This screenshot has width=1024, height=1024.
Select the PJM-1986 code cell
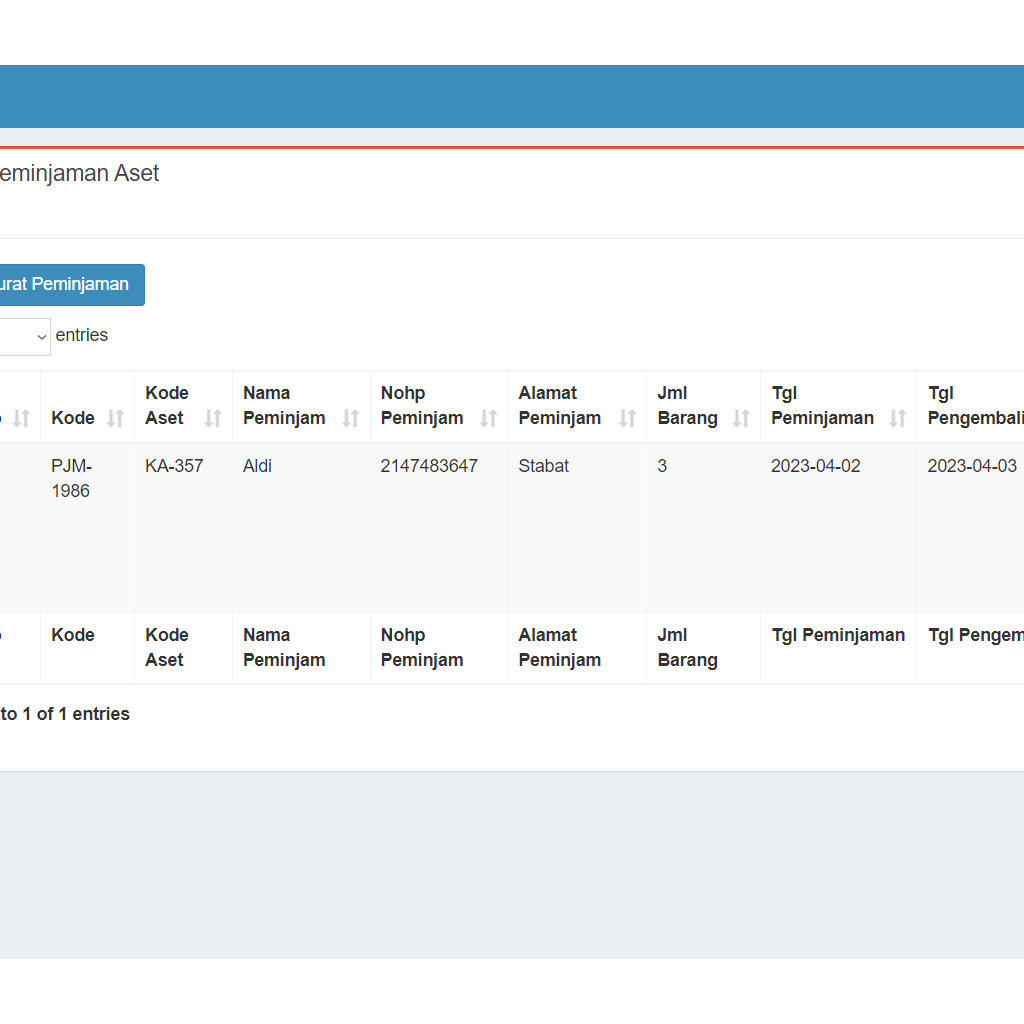point(71,478)
